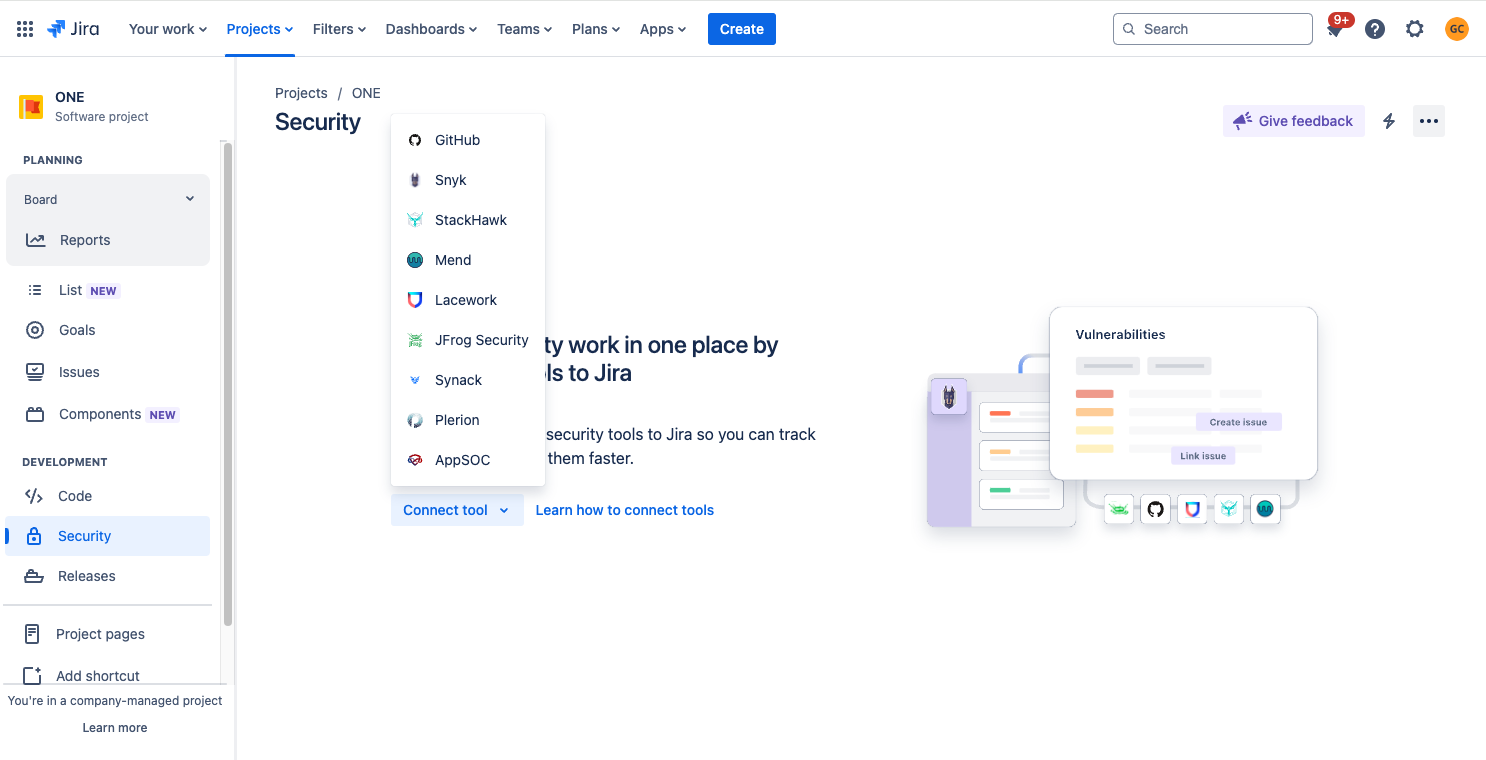Click the Give feedback button
1486x760 pixels.
[x=1294, y=121]
